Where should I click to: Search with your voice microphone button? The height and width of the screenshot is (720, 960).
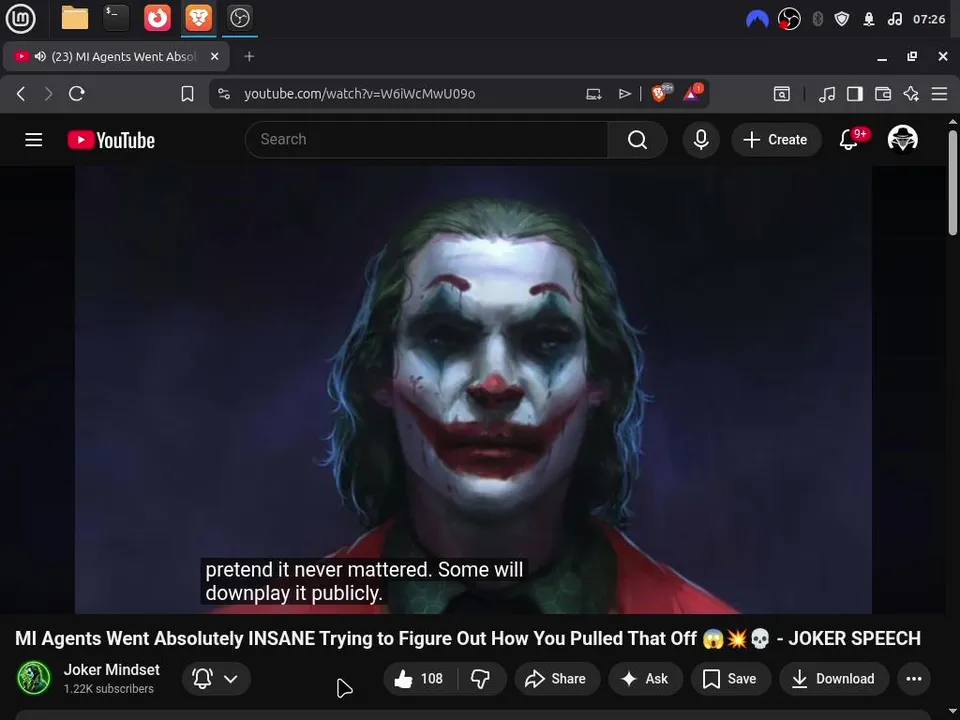[x=701, y=140]
